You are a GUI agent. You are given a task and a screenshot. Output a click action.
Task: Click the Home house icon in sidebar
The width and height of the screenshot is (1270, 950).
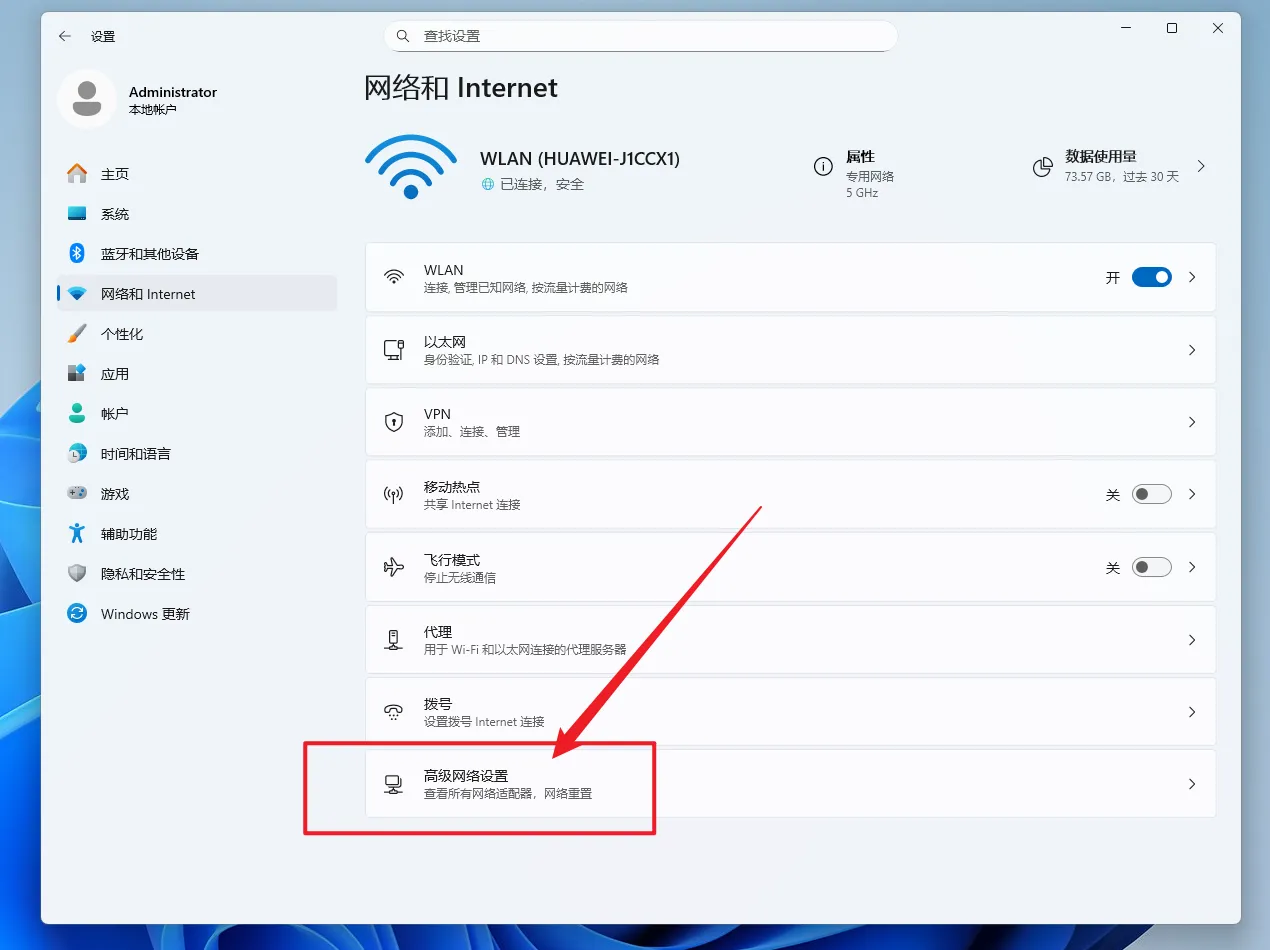tap(77, 174)
